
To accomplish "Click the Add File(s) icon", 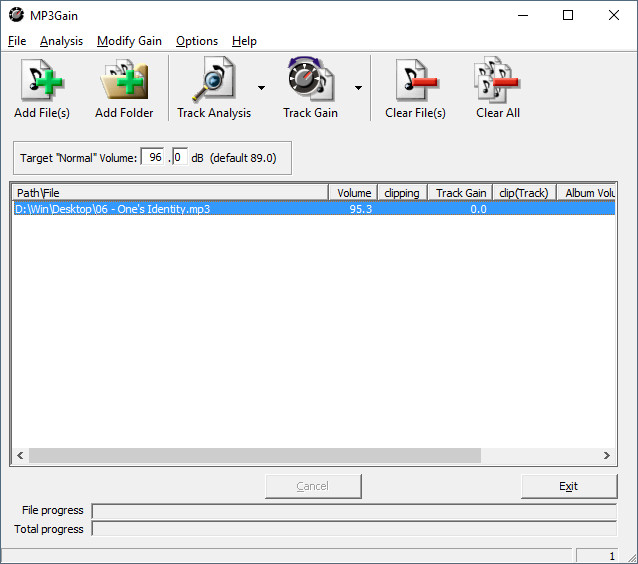I will point(42,80).
